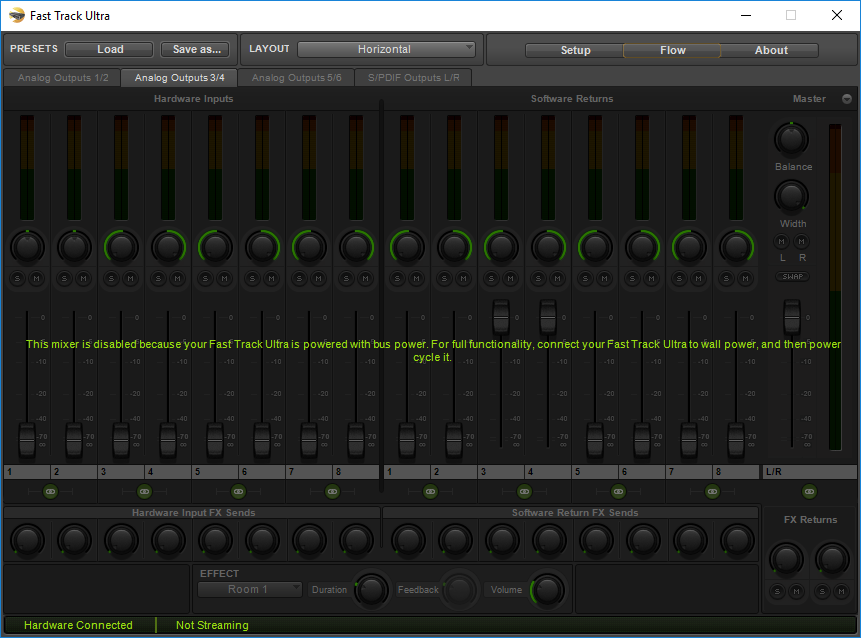861x638 pixels.
Task: Switch to Analog Outputs 1/2 tab
Action: pyautogui.click(x=63, y=78)
